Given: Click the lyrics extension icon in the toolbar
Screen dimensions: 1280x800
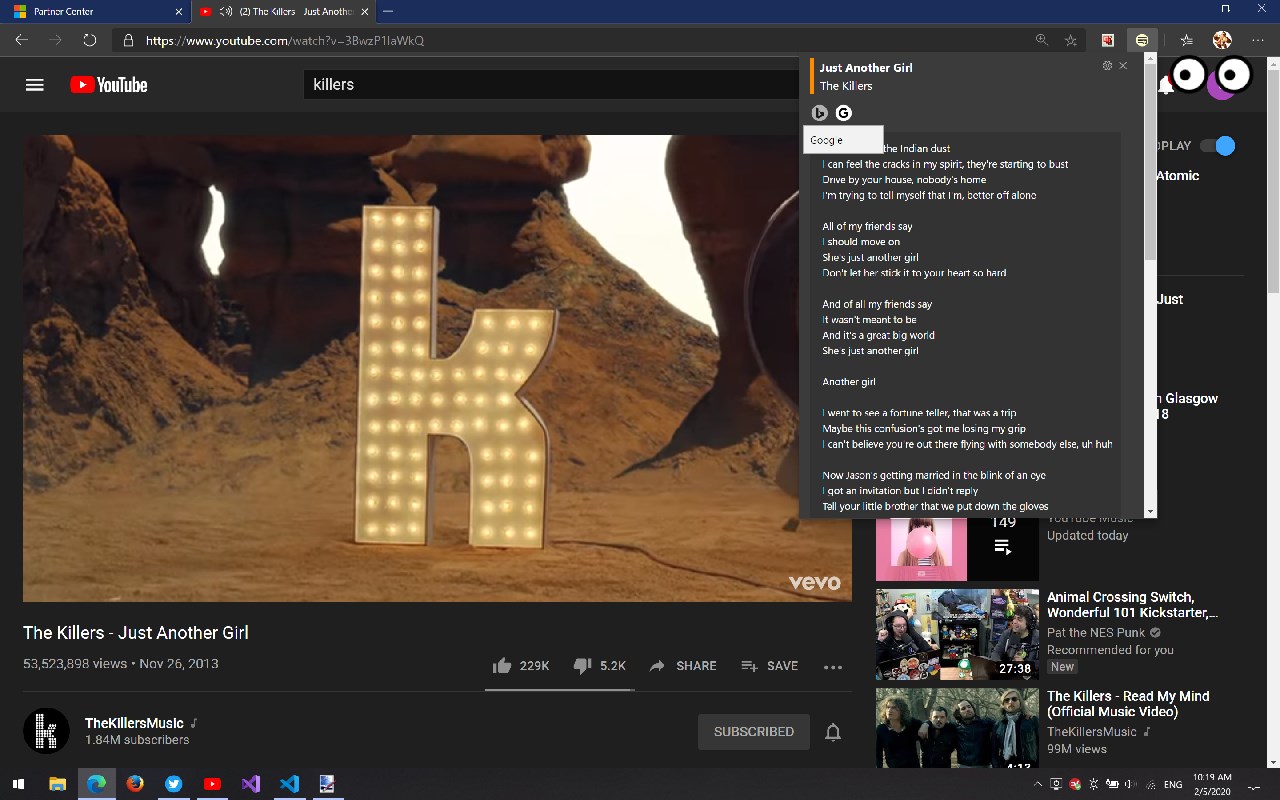Looking at the screenshot, I should point(1141,40).
